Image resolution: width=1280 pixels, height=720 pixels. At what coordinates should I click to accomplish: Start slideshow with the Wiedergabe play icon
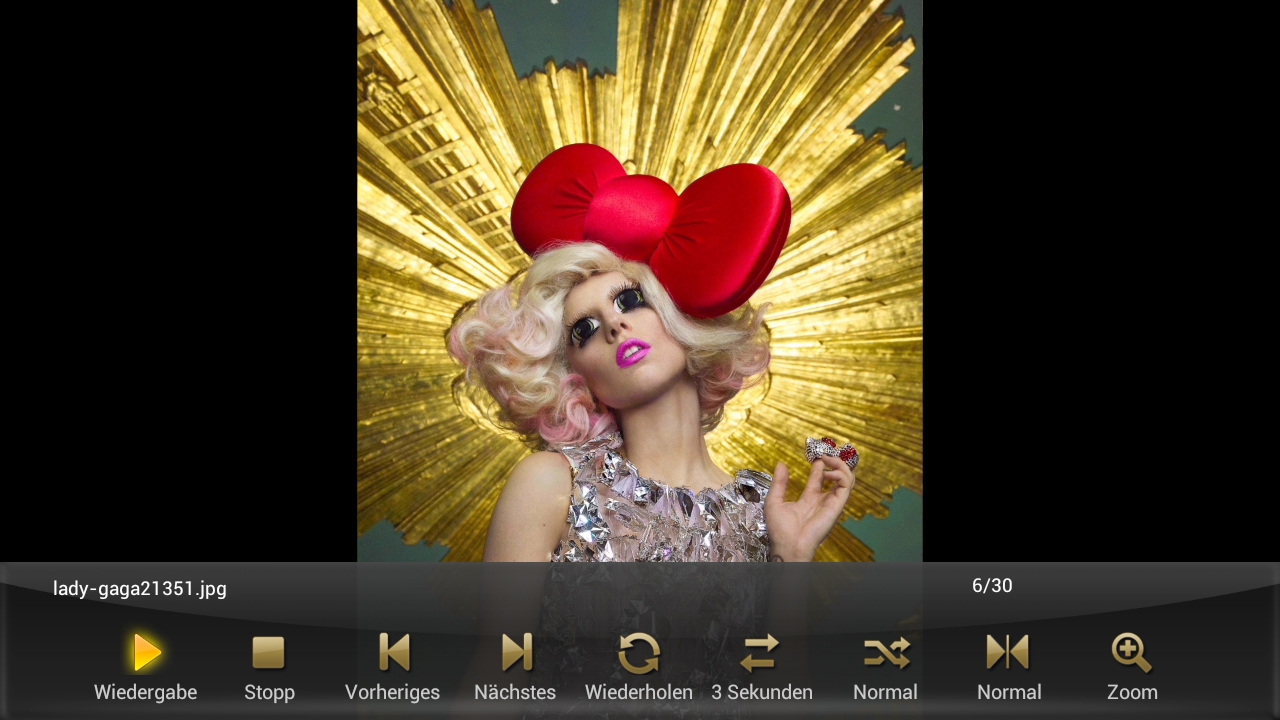(x=146, y=653)
